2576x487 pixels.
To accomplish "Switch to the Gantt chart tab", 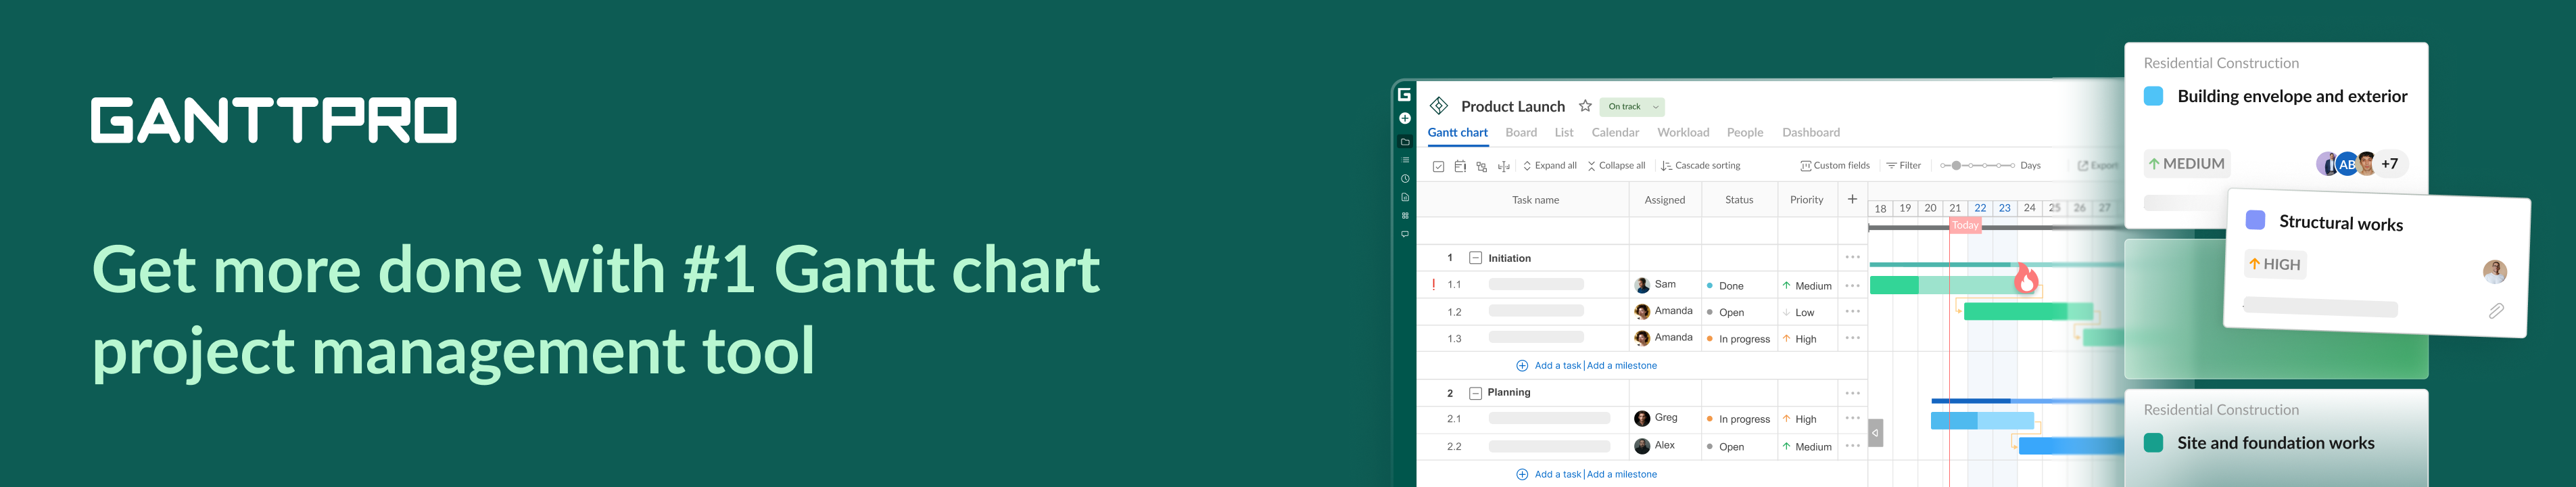I will point(1457,133).
